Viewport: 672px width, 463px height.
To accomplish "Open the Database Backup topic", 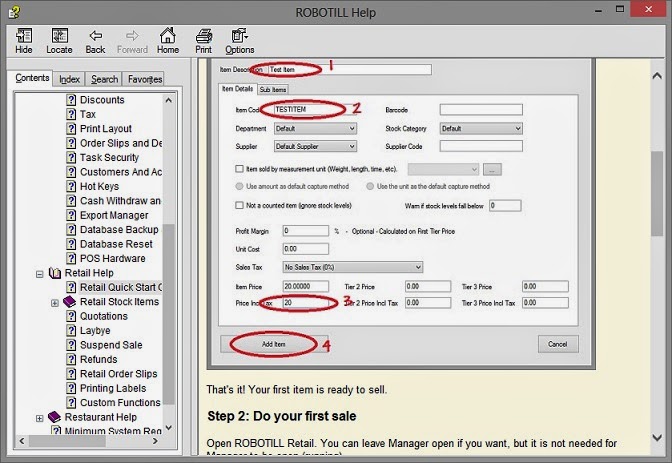I will [x=119, y=229].
